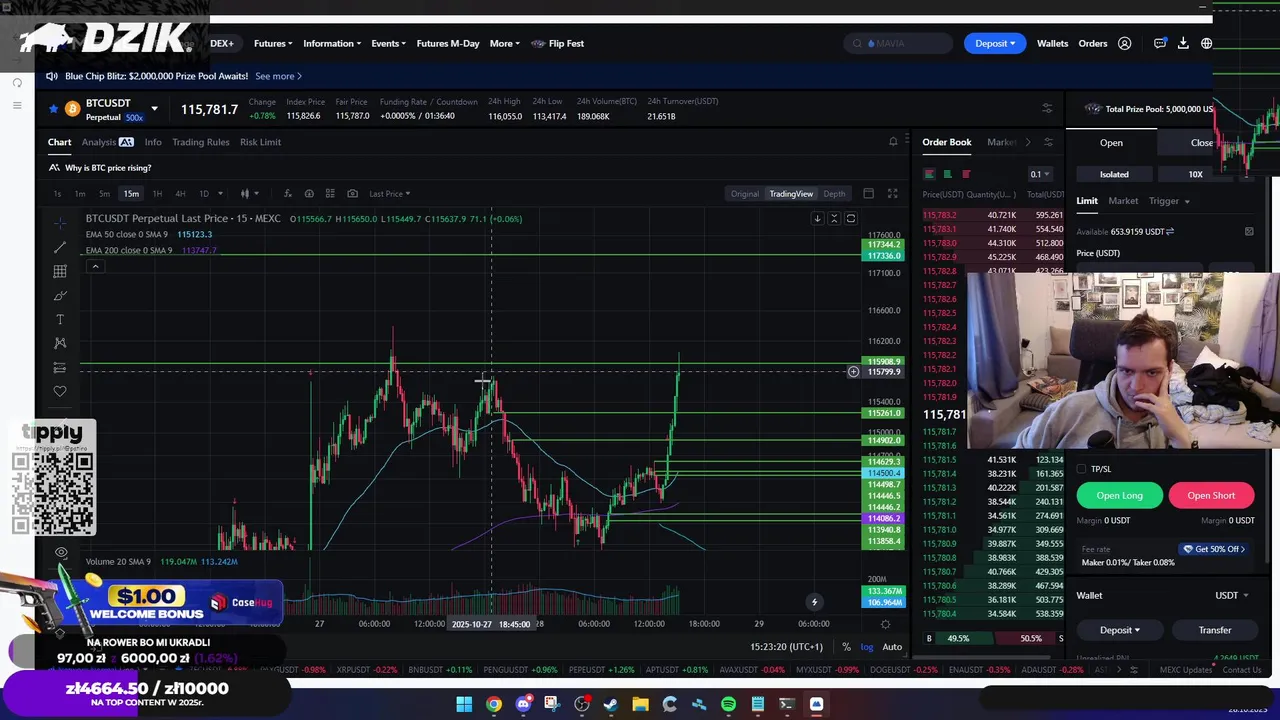This screenshot has width=1280, height=720.
Task: Open the calculator icon next to Available balance
Action: pyautogui.click(x=1249, y=231)
